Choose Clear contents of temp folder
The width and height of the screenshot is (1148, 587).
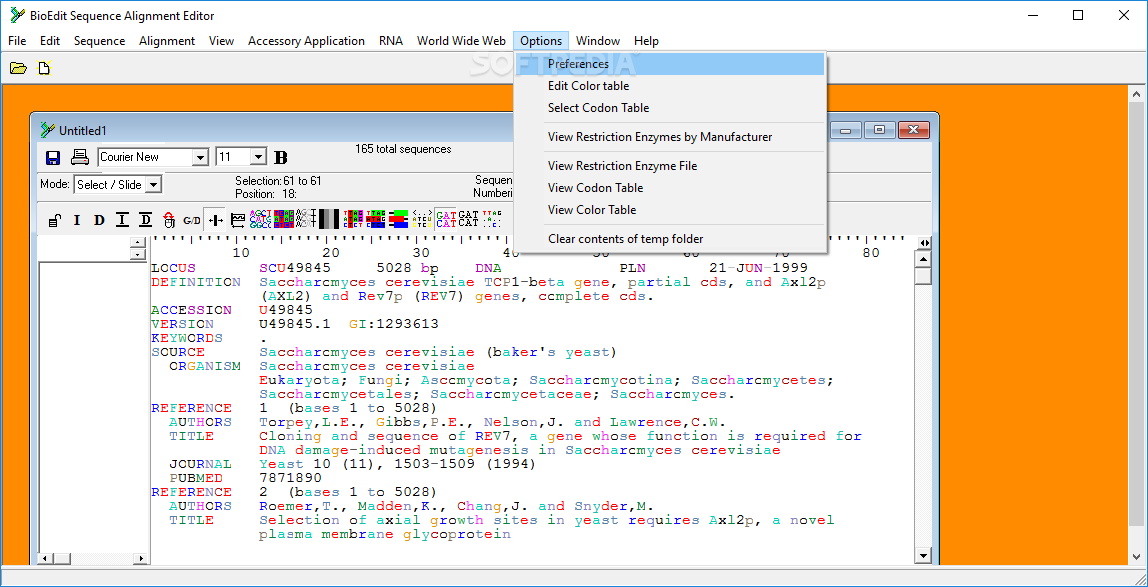(670, 239)
